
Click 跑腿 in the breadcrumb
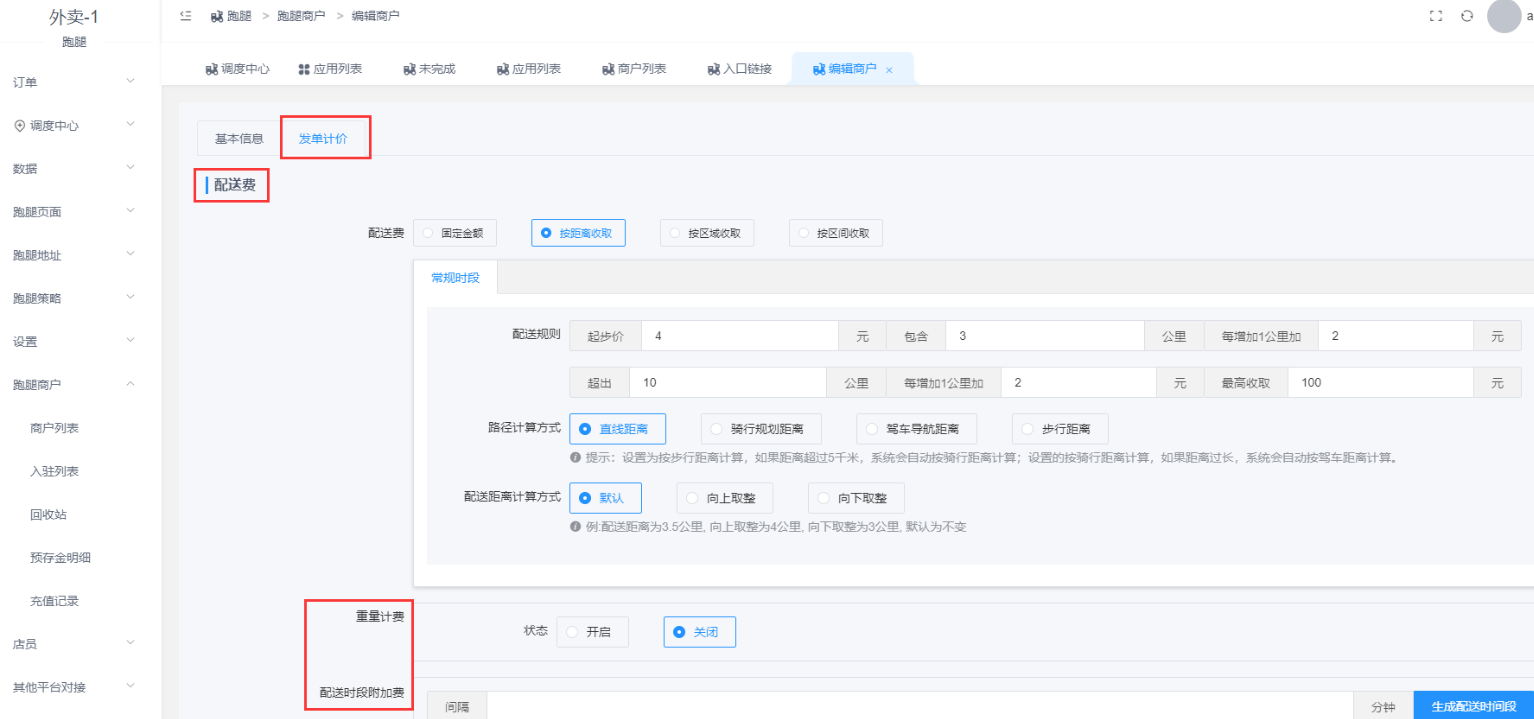(239, 16)
